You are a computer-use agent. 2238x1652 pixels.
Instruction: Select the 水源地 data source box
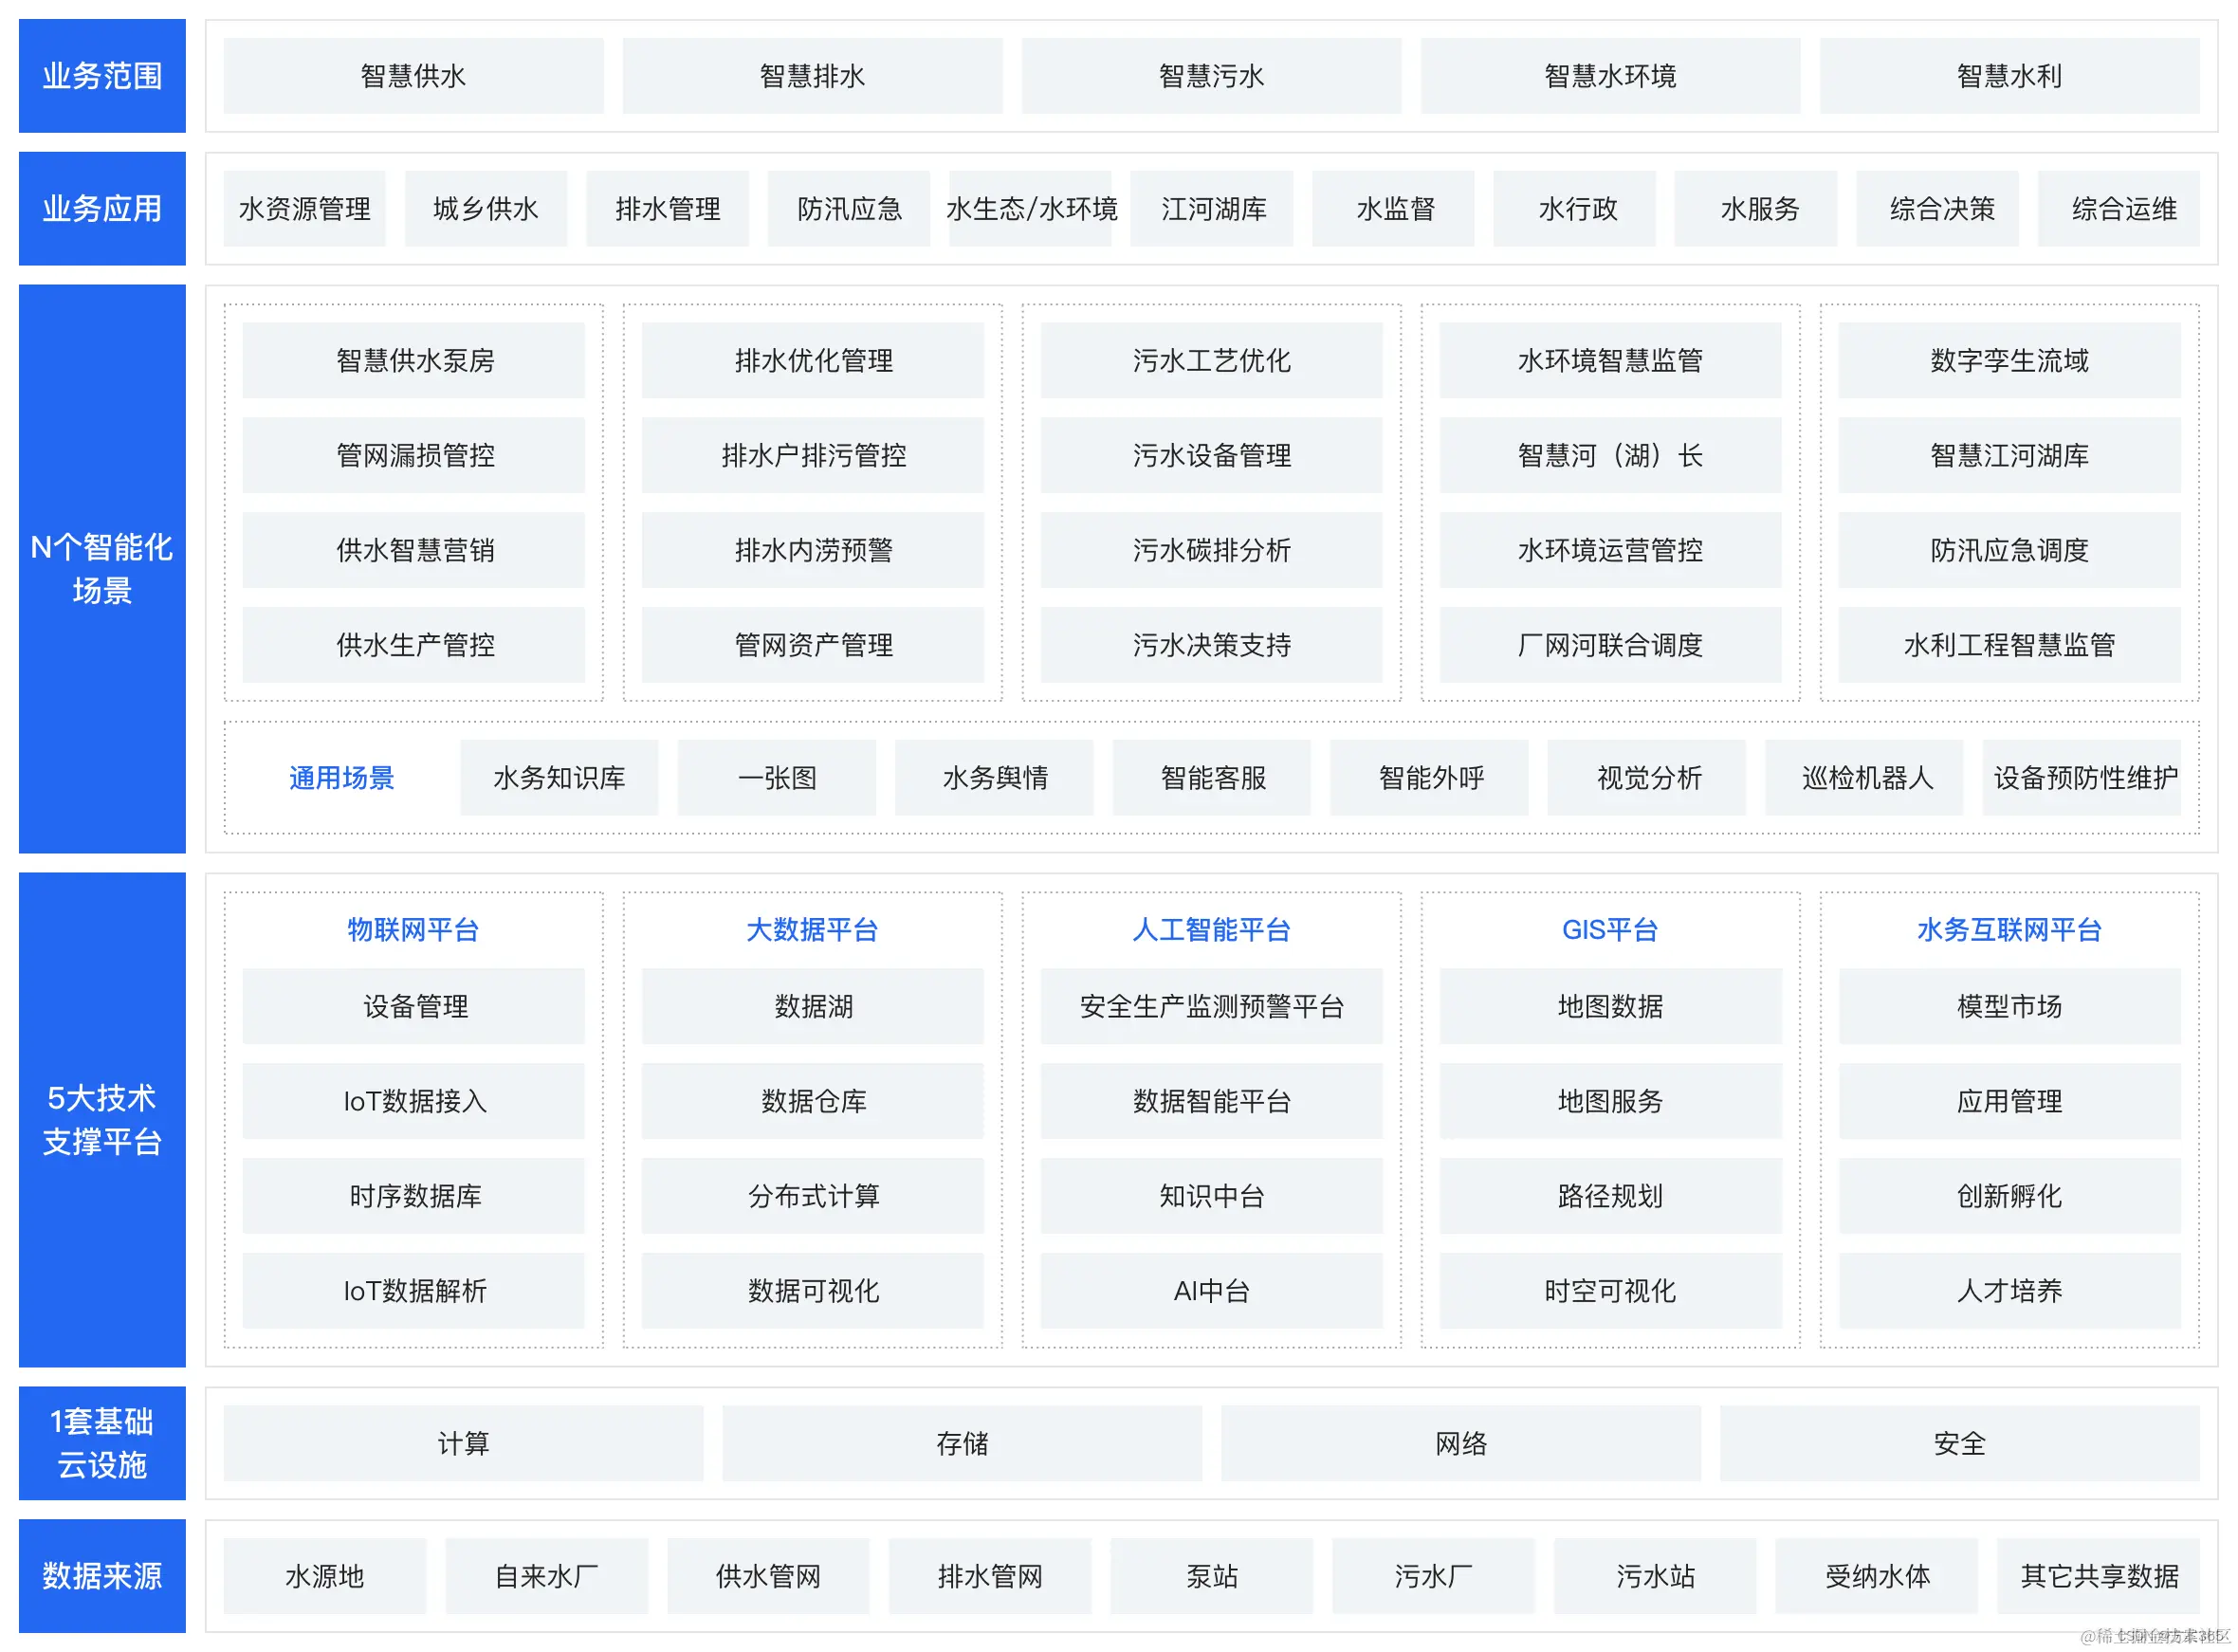324,1577
